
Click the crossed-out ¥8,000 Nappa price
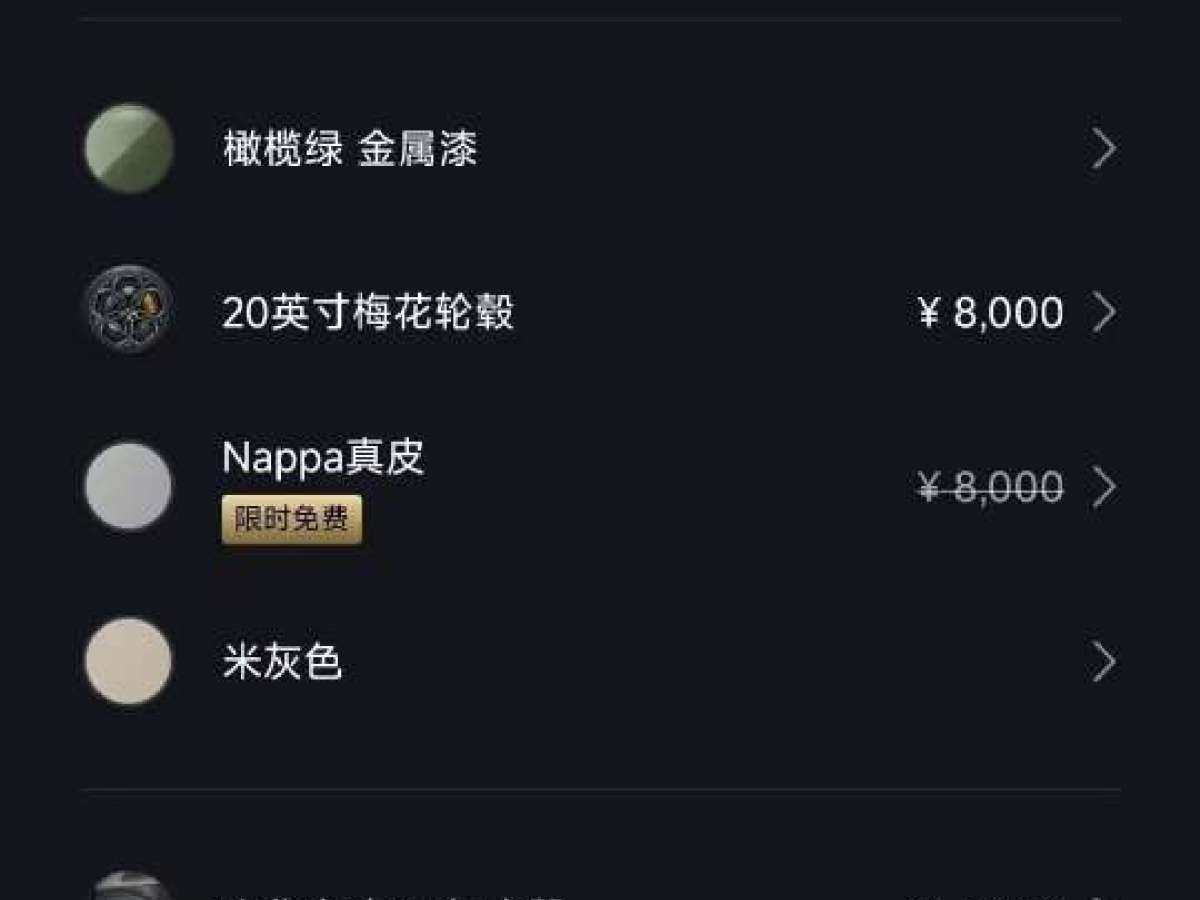pyautogui.click(x=990, y=488)
